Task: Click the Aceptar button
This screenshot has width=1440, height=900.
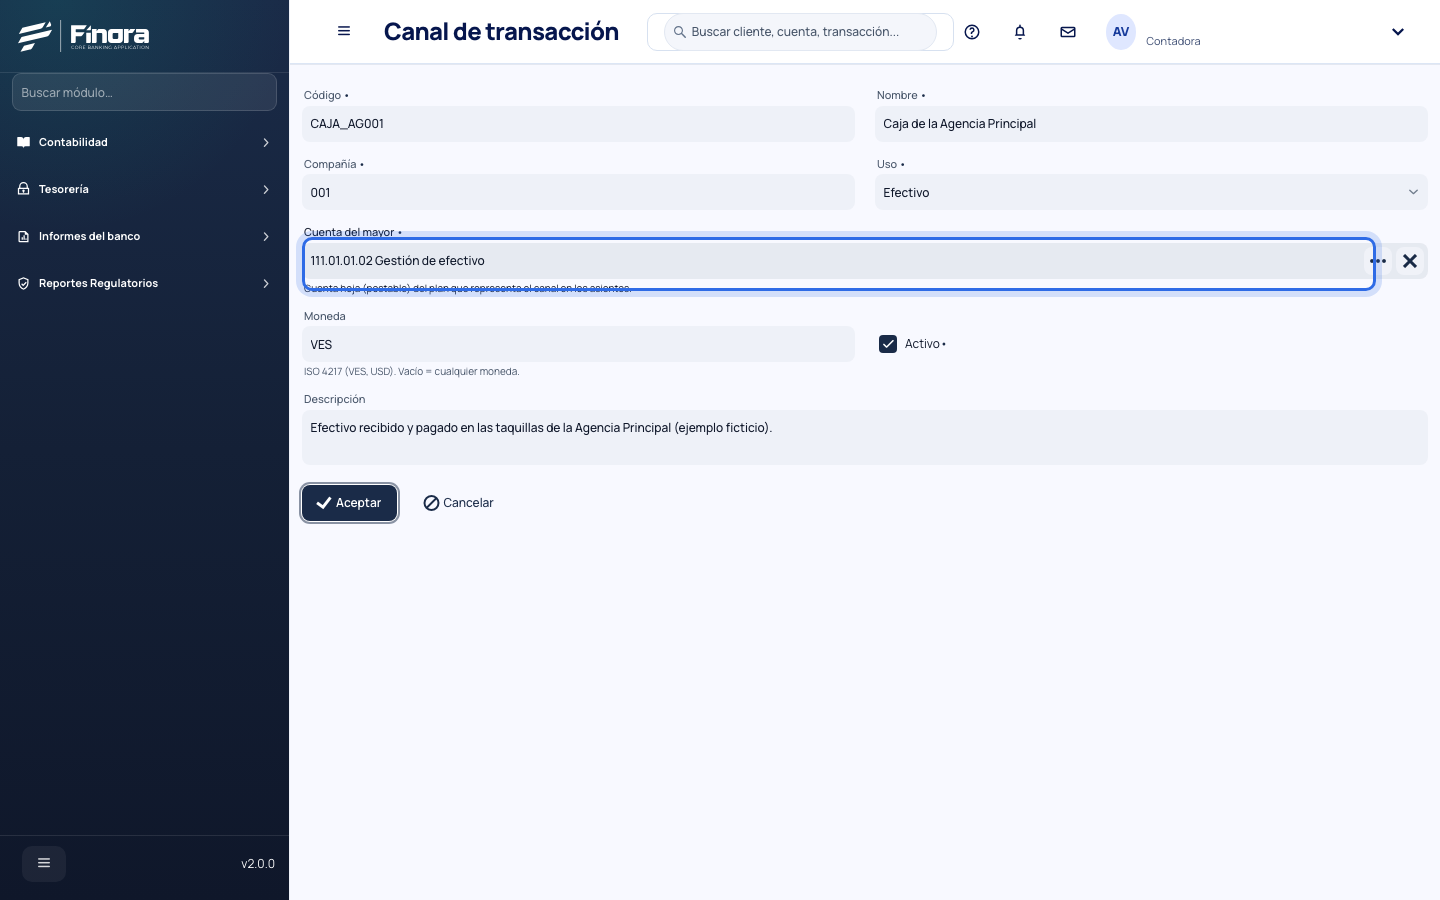Action: pyautogui.click(x=349, y=503)
